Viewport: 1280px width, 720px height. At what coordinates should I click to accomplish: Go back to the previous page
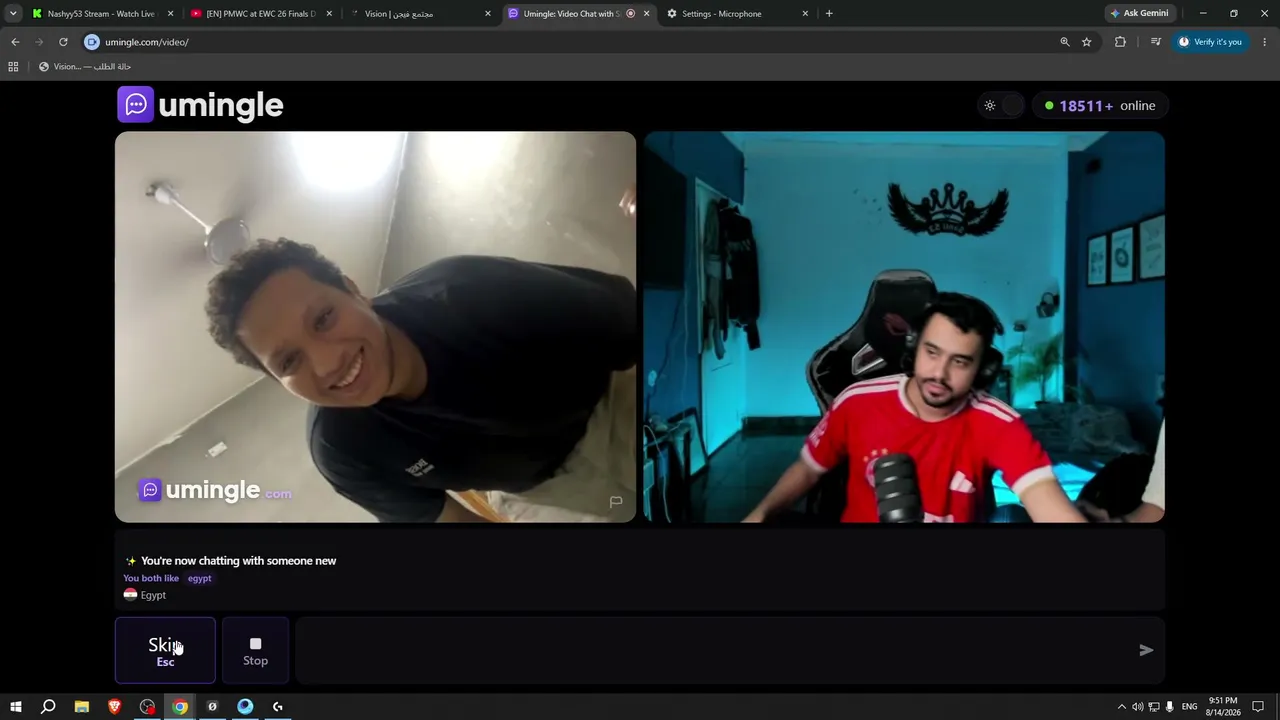pyautogui.click(x=15, y=42)
